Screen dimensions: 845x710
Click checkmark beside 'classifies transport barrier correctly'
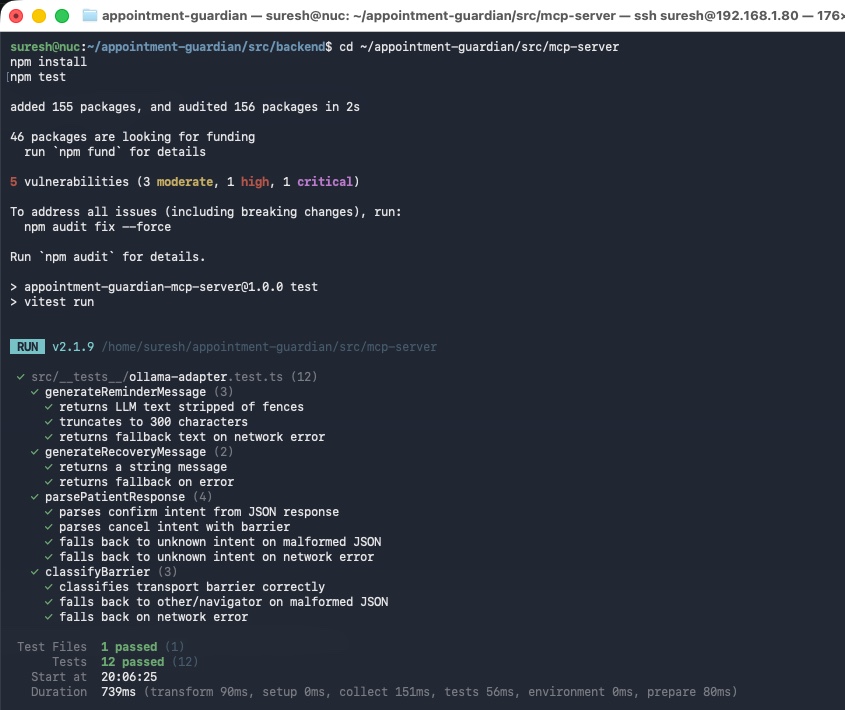coord(49,587)
